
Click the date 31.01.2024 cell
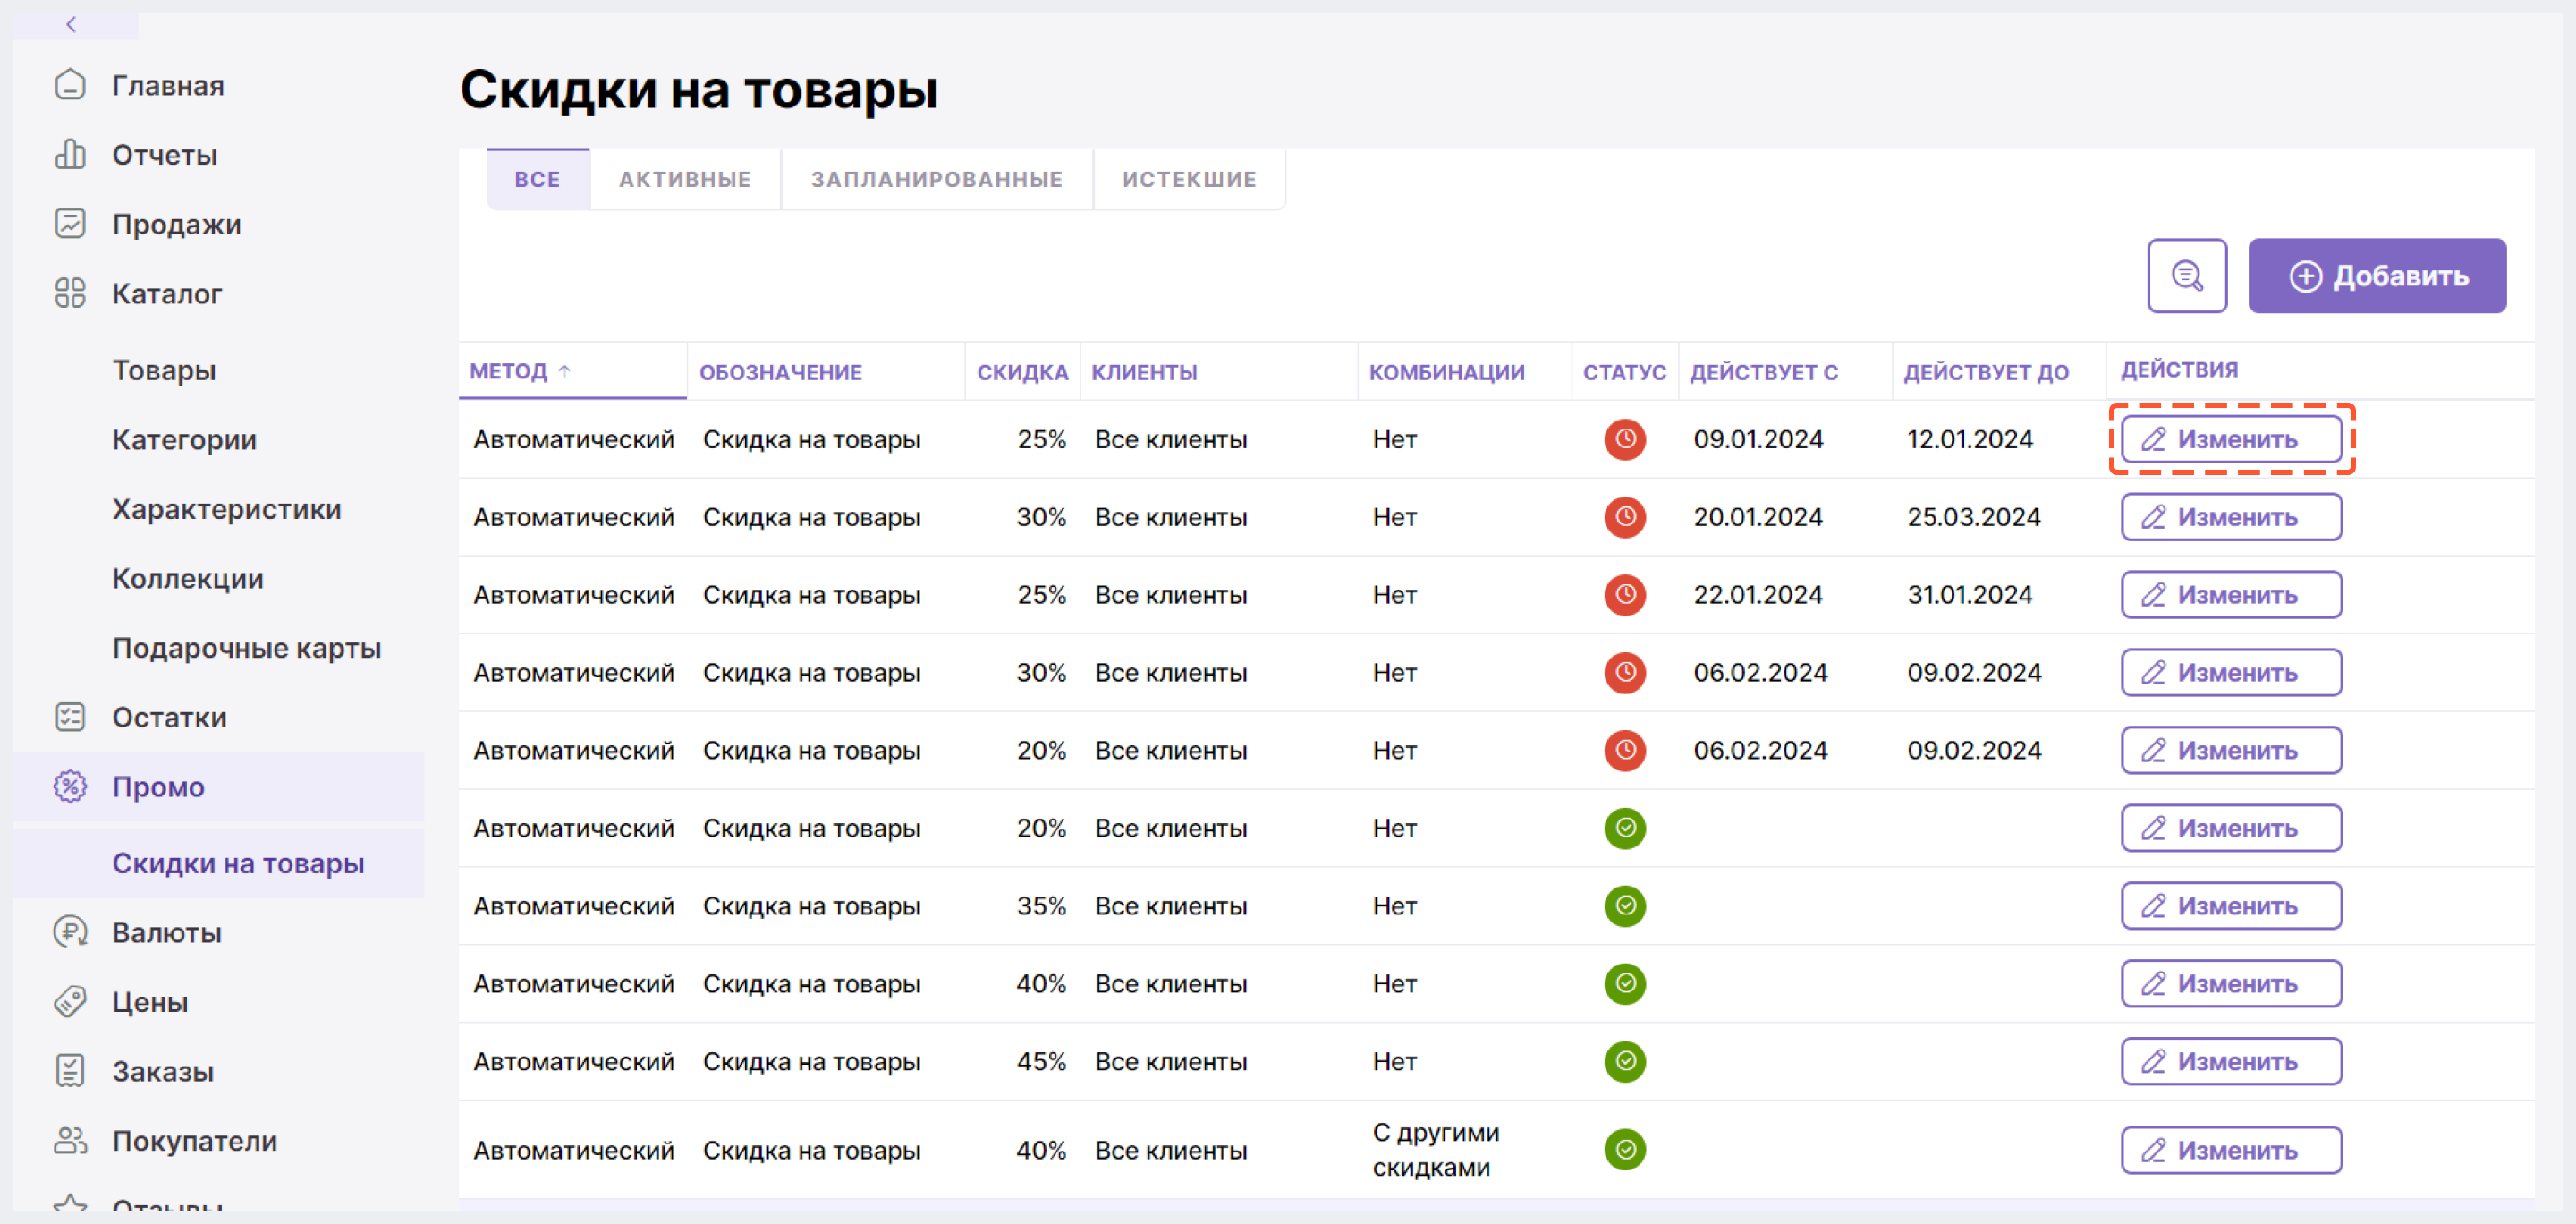(x=1969, y=595)
